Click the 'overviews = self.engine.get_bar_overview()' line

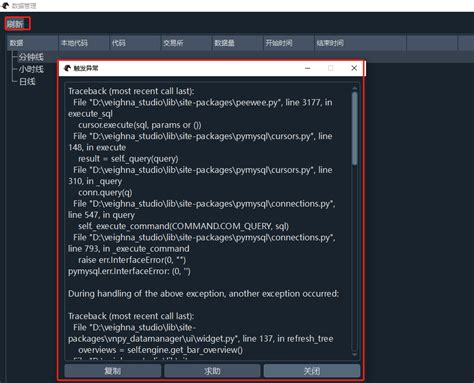coord(160,350)
